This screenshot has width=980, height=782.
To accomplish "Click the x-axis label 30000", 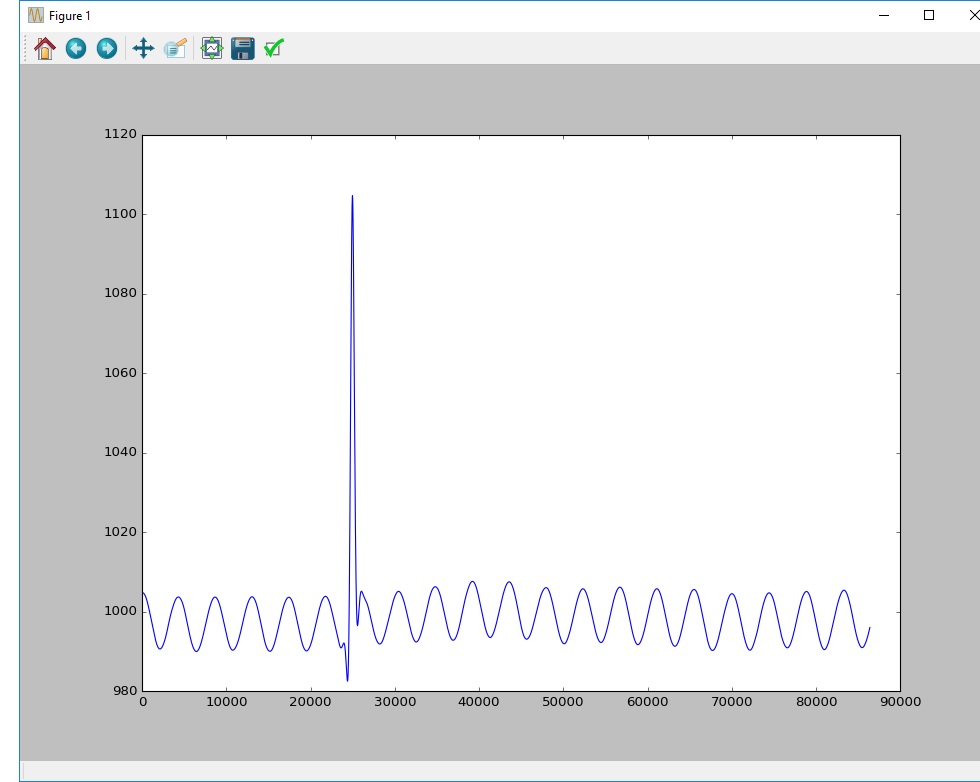I will (x=395, y=702).
